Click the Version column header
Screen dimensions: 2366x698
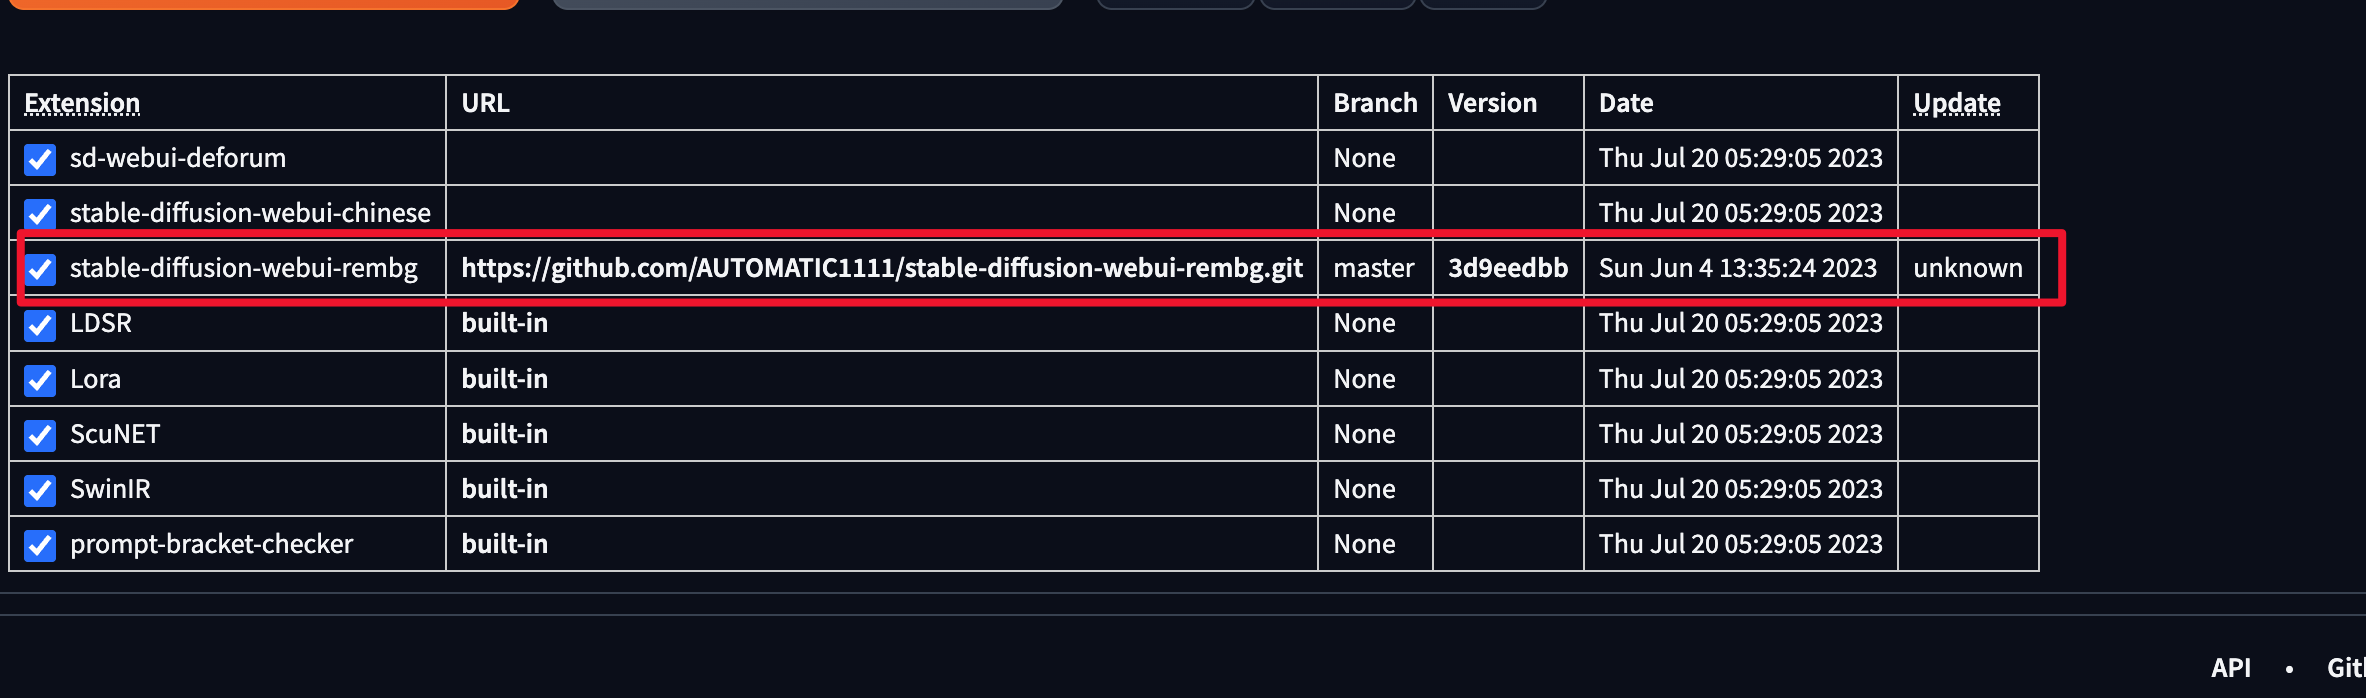pyautogui.click(x=1492, y=103)
